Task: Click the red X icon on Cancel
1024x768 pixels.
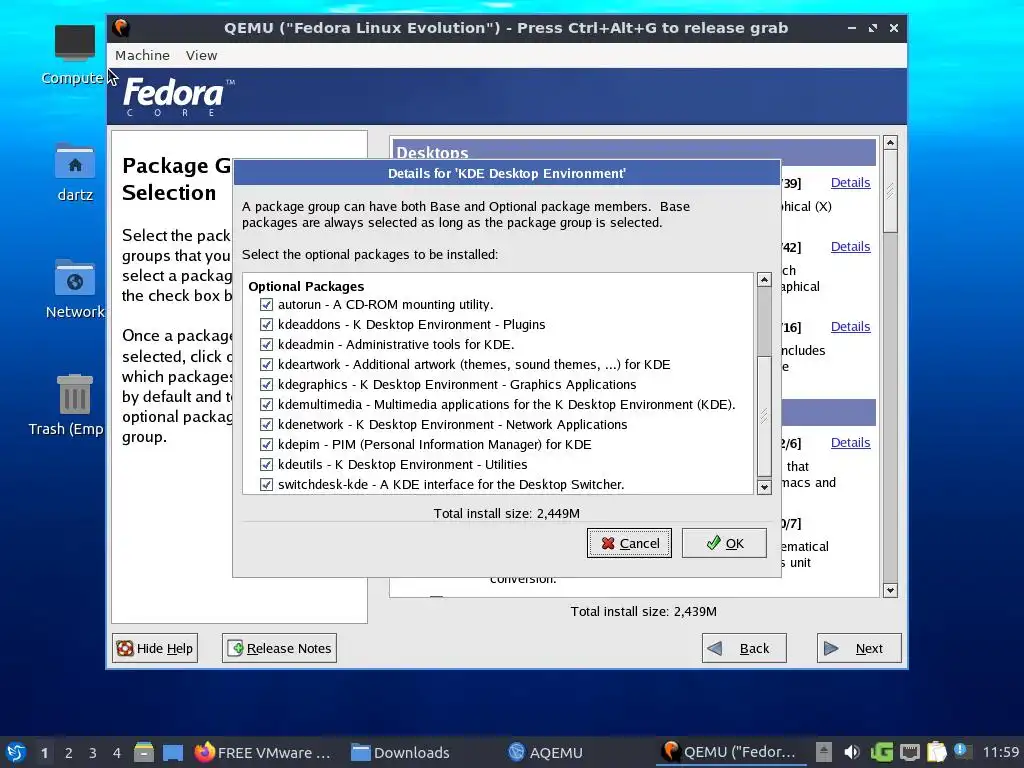Action: click(x=608, y=543)
